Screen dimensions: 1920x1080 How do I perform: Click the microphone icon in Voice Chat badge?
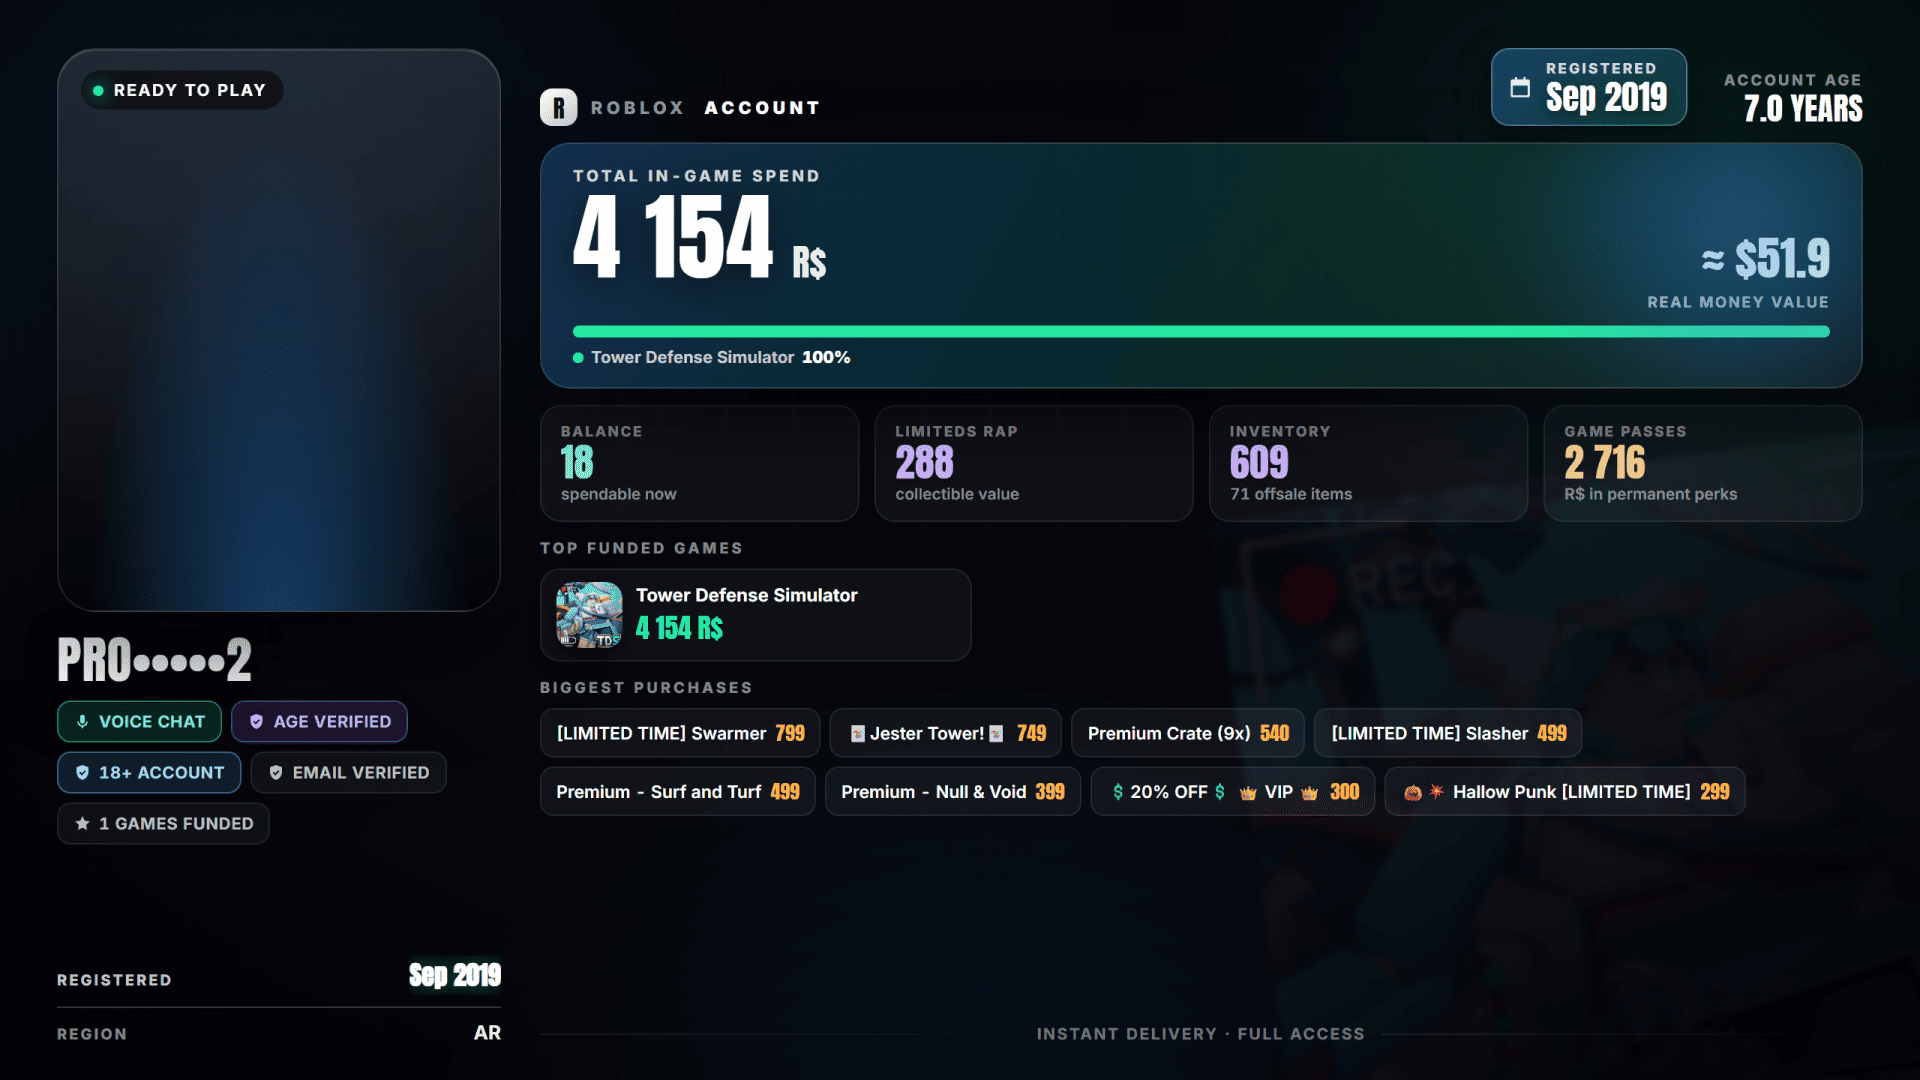[x=82, y=722]
